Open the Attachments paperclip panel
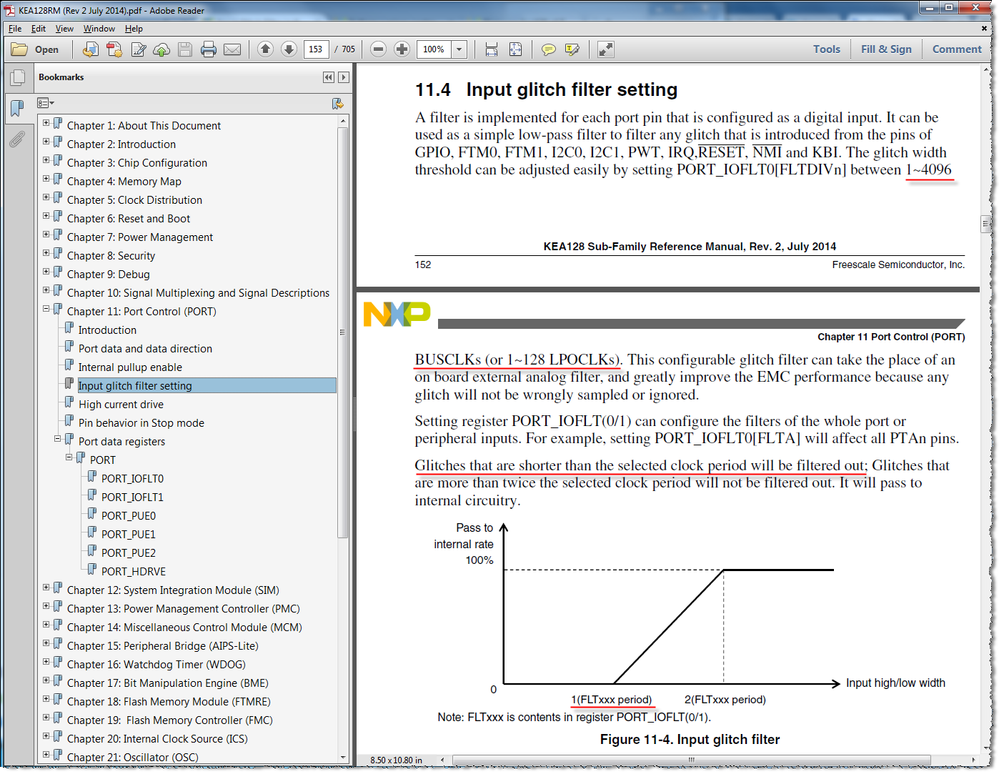The width and height of the screenshot is (999, 772). (x=17, y=139)
